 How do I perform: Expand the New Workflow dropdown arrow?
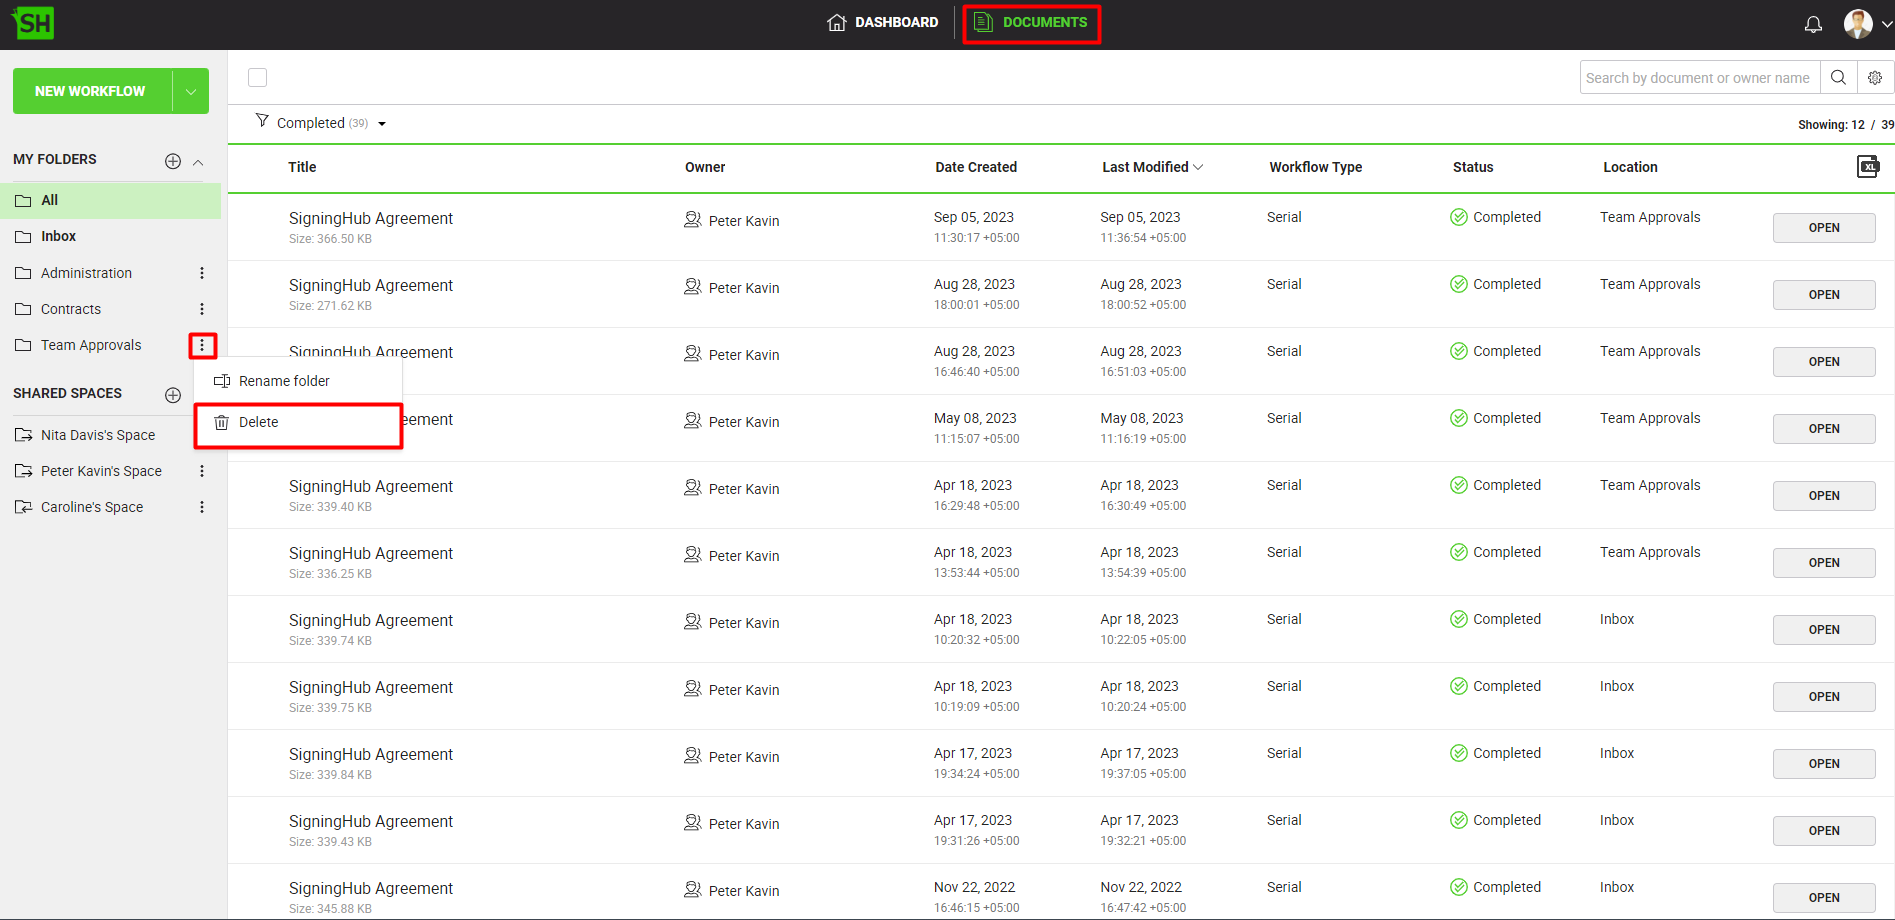(x=190, y=91)
